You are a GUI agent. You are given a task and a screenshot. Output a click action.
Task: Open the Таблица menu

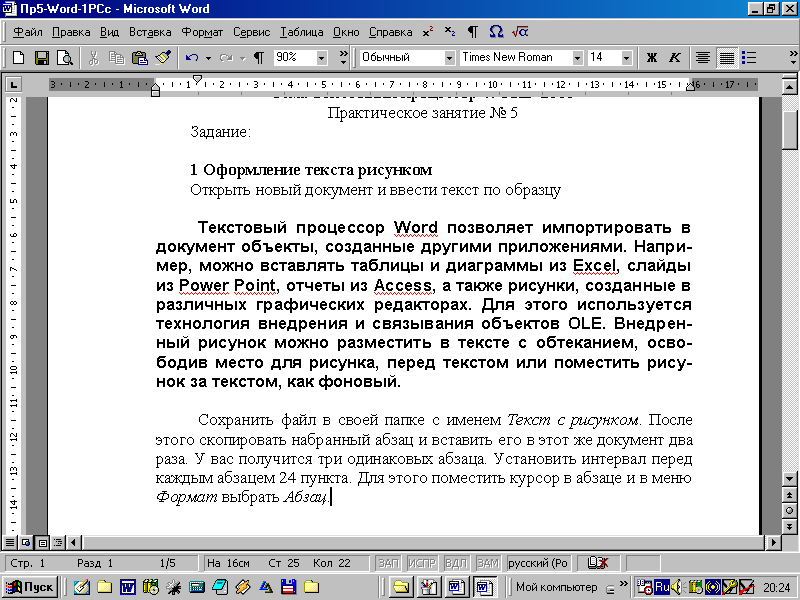tap(302, 32)
